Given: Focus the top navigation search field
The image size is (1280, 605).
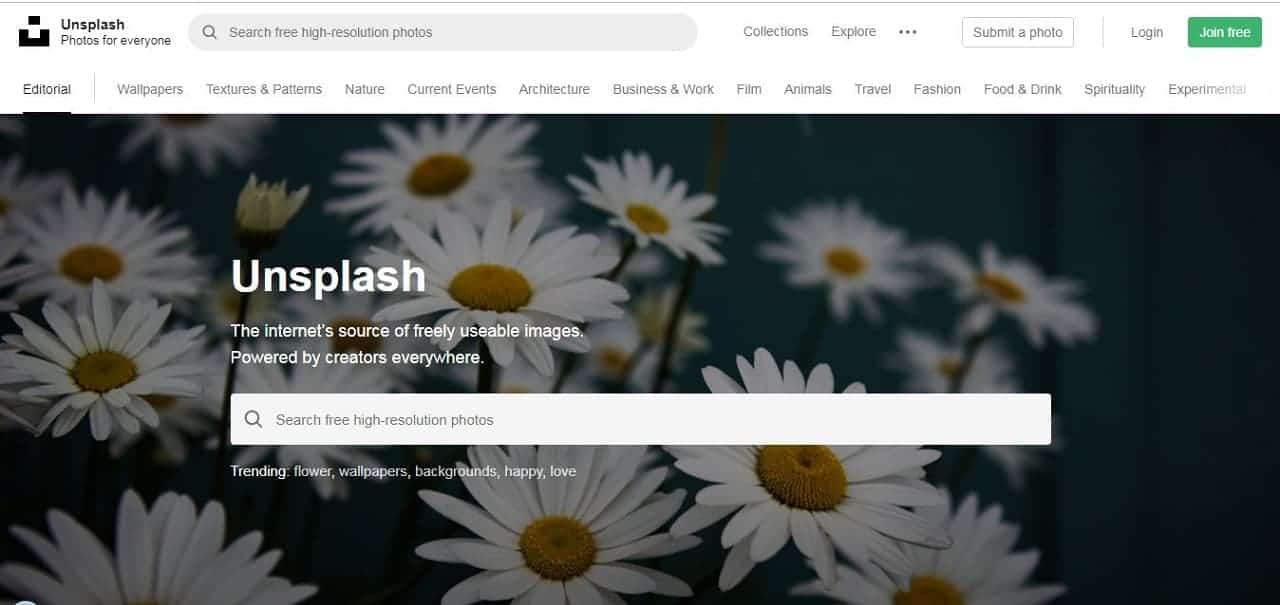Looking at the screenshot, I should 442,32.
